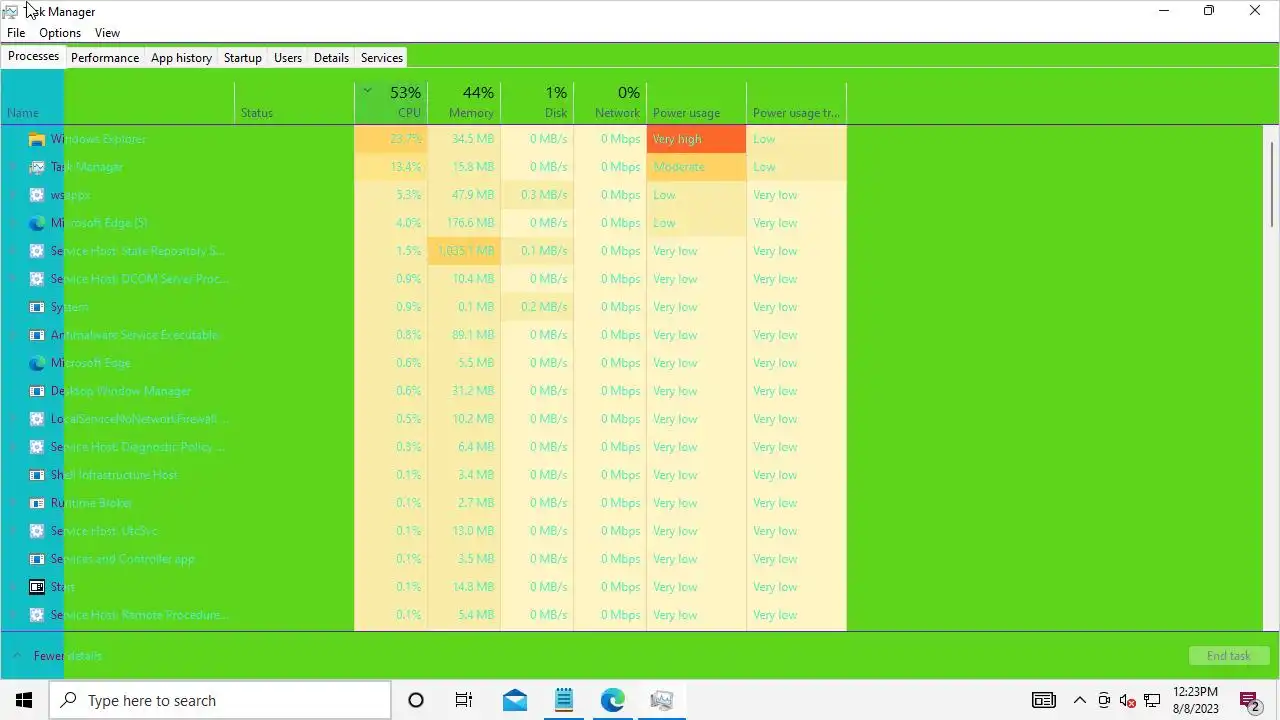
Task: Click the Service Host: Remote Procedure gear icon
Action: tap(37, 615)
